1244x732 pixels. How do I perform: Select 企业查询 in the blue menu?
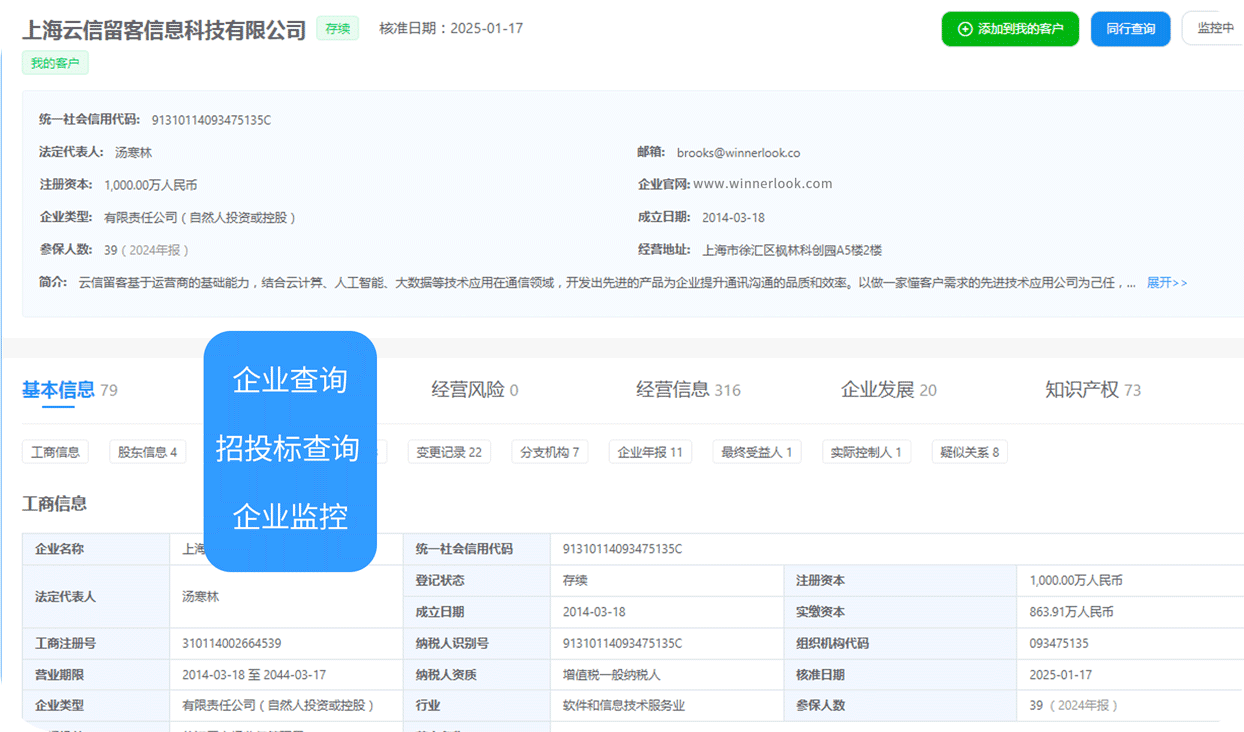[x=290, y=380]
